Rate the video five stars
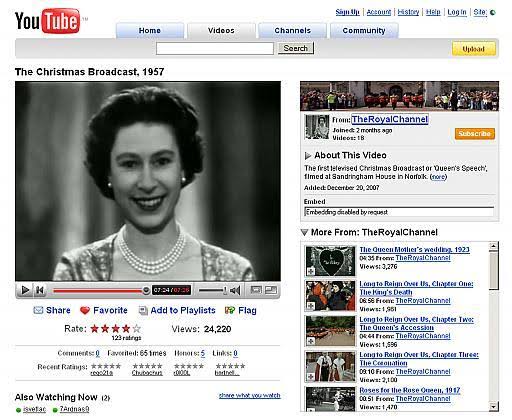Viewport: 512px width, 420px height. (137, 329)
